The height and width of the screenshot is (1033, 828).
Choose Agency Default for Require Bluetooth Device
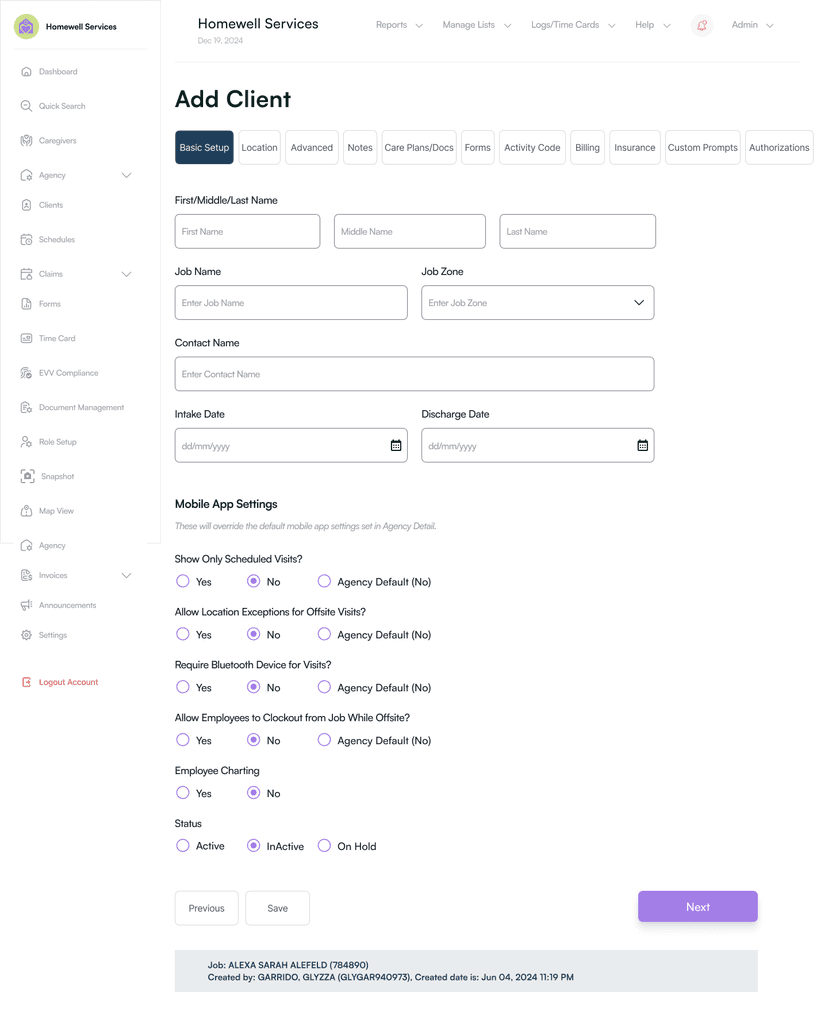click(x=324, y=687)
